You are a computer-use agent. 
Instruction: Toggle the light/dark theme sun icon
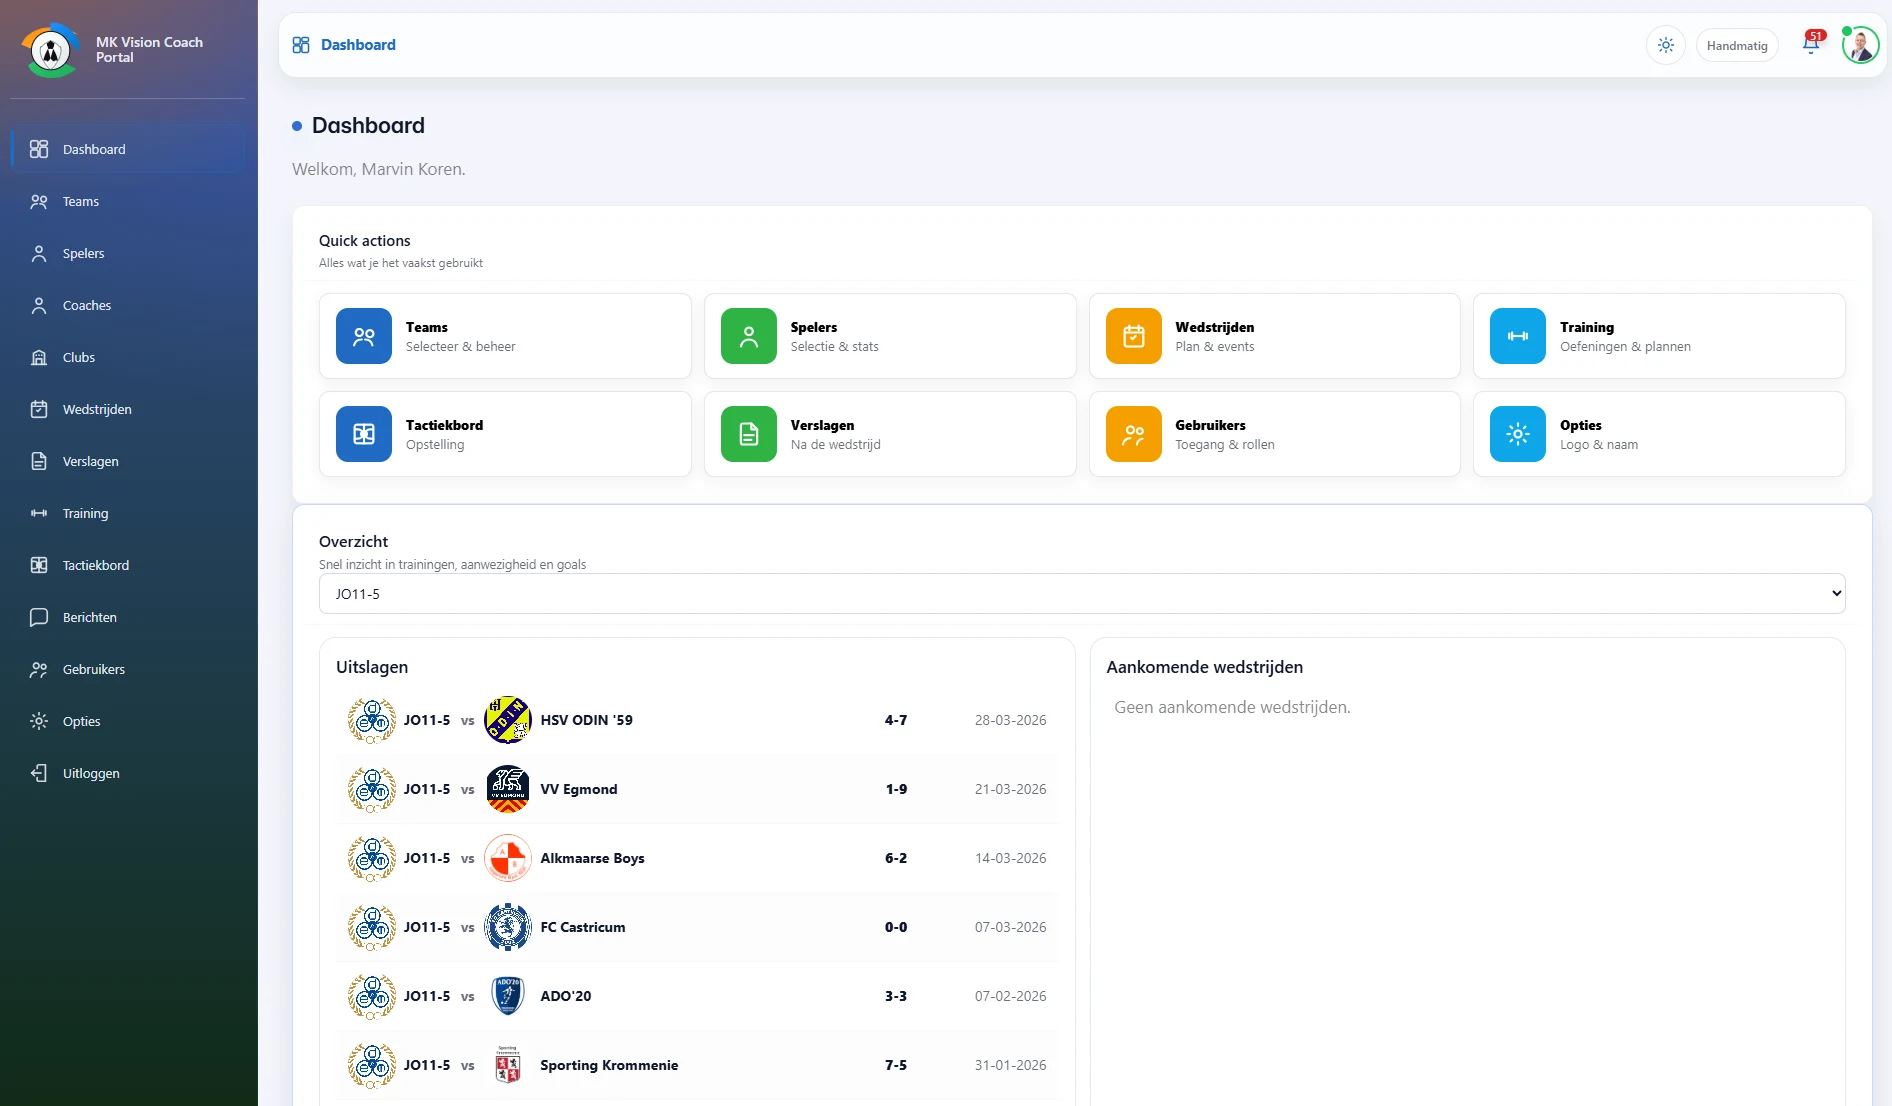tap(1665, 45)
